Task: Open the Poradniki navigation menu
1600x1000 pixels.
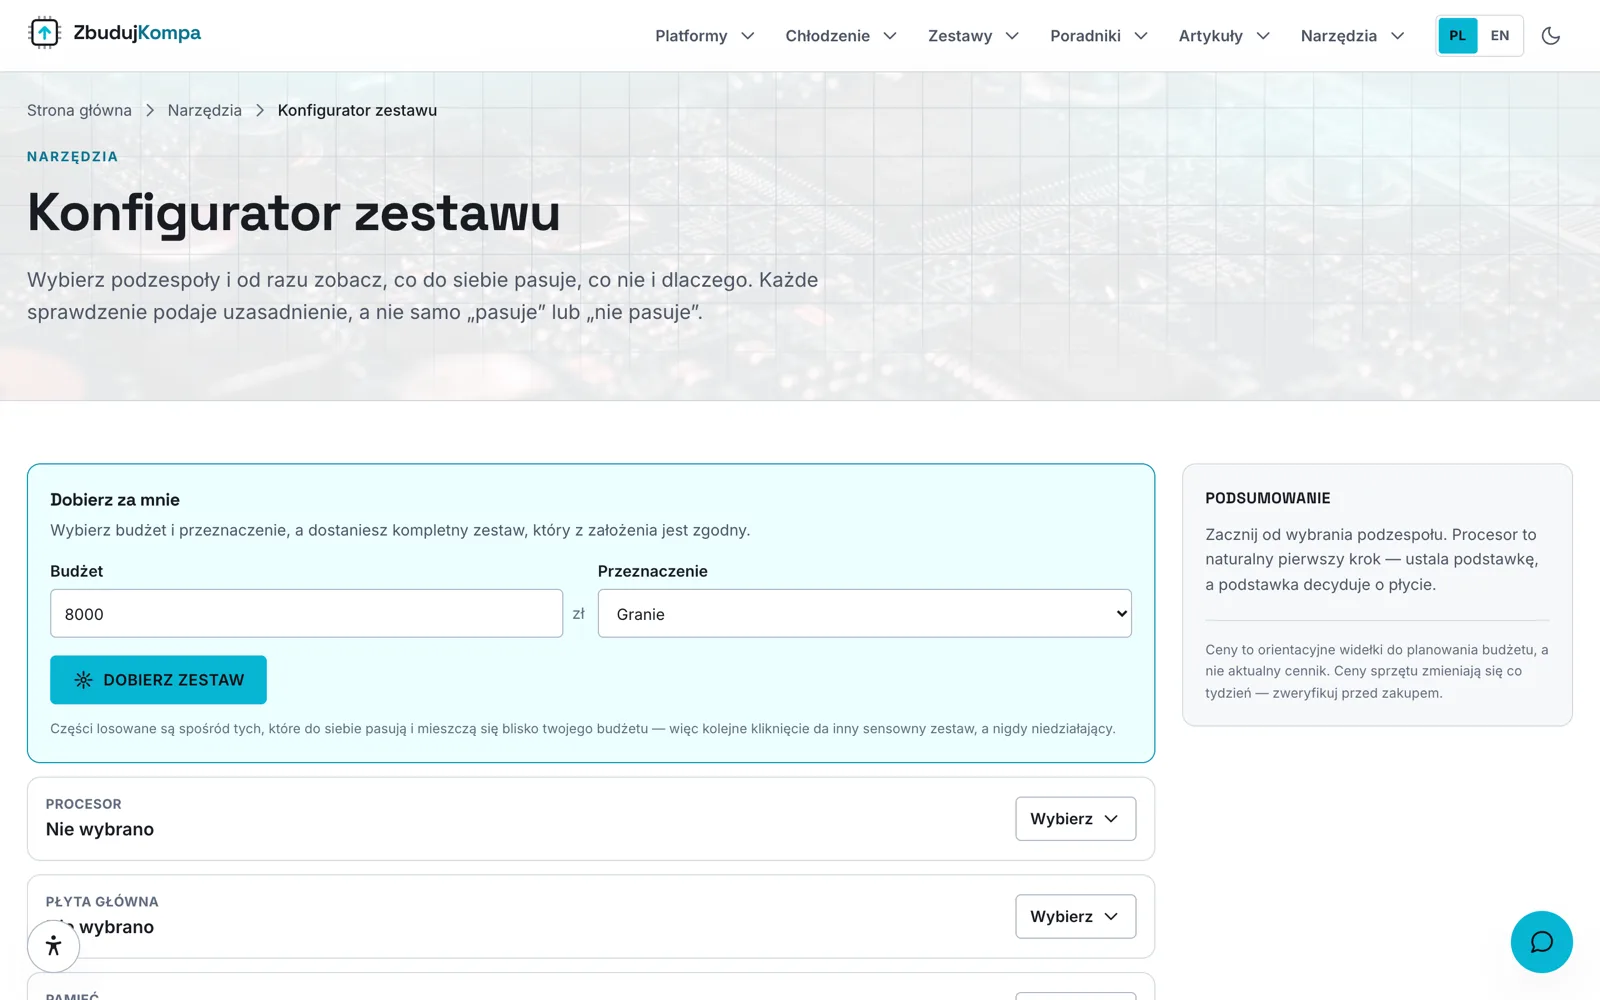Action: (1099, 36)
